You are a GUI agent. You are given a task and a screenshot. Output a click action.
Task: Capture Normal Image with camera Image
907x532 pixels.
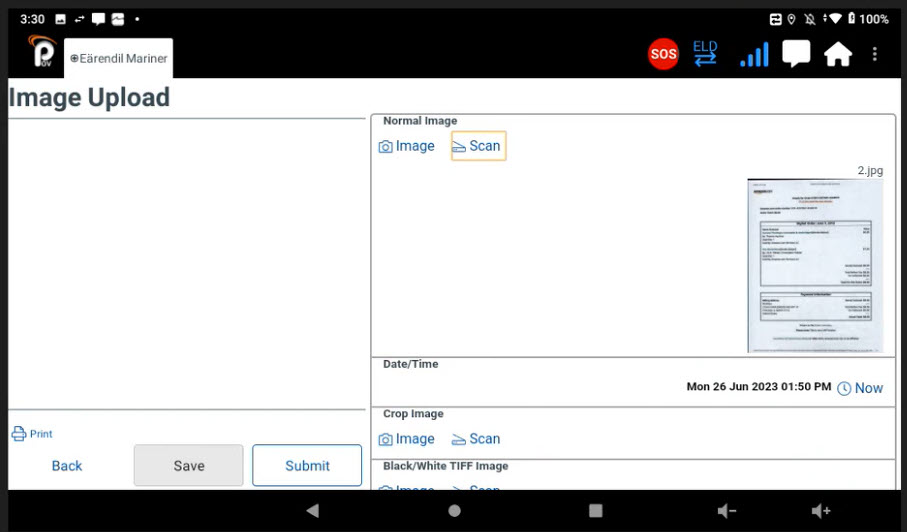click(407, 146)
